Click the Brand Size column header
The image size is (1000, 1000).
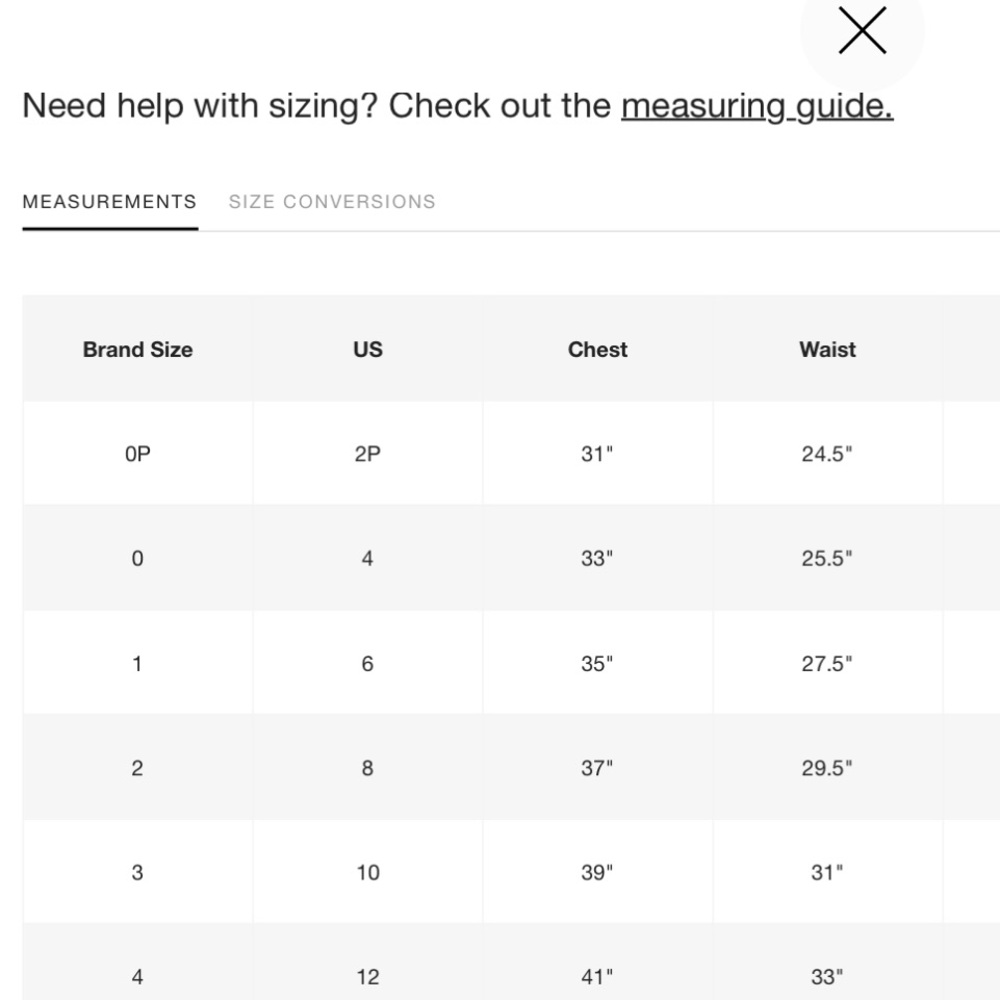click(x=138, y=349)
